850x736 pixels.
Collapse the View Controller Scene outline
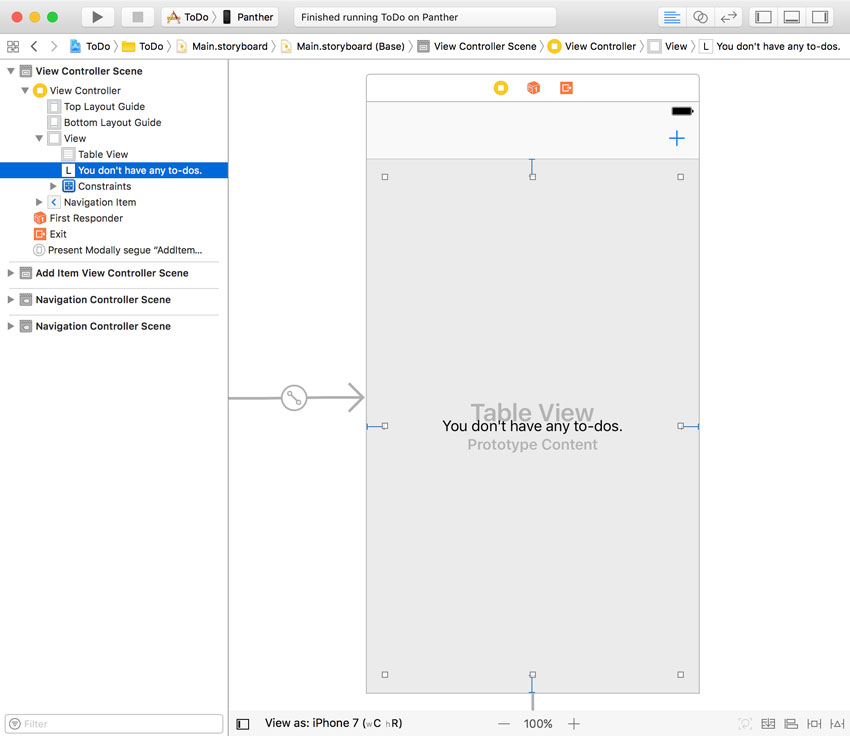(x=11, y=71)
